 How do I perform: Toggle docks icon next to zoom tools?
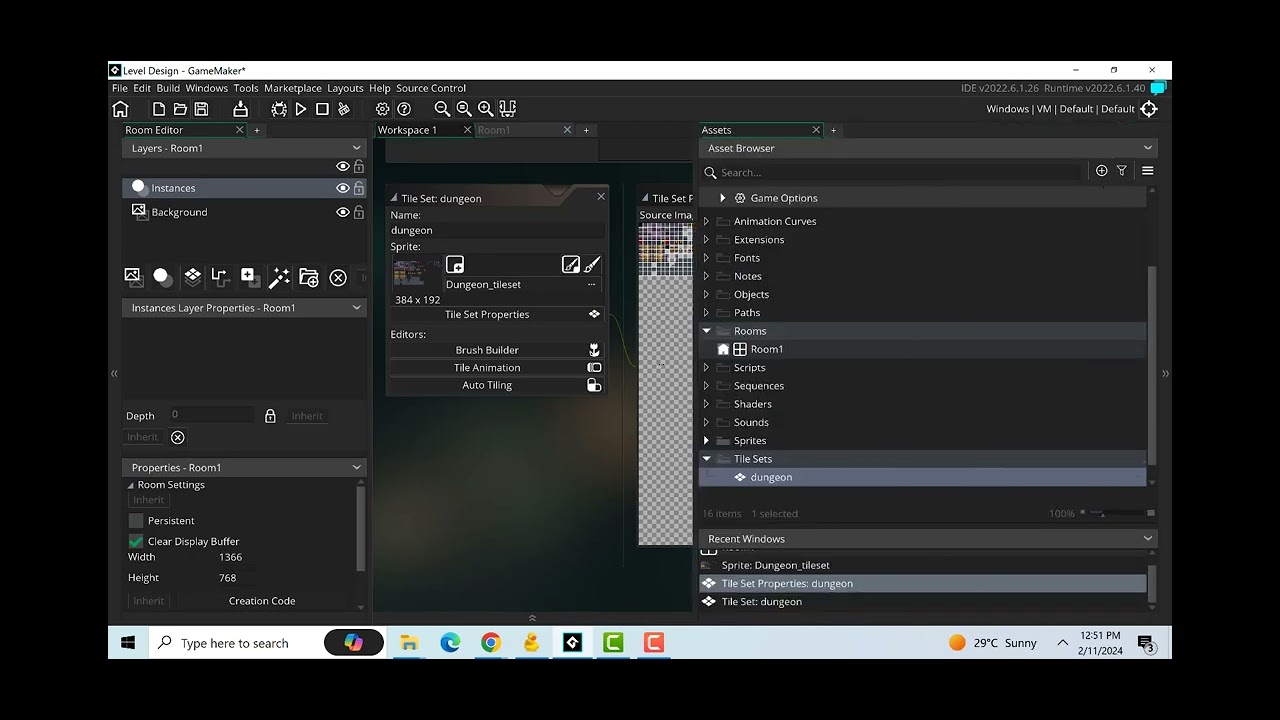(507, 109)
